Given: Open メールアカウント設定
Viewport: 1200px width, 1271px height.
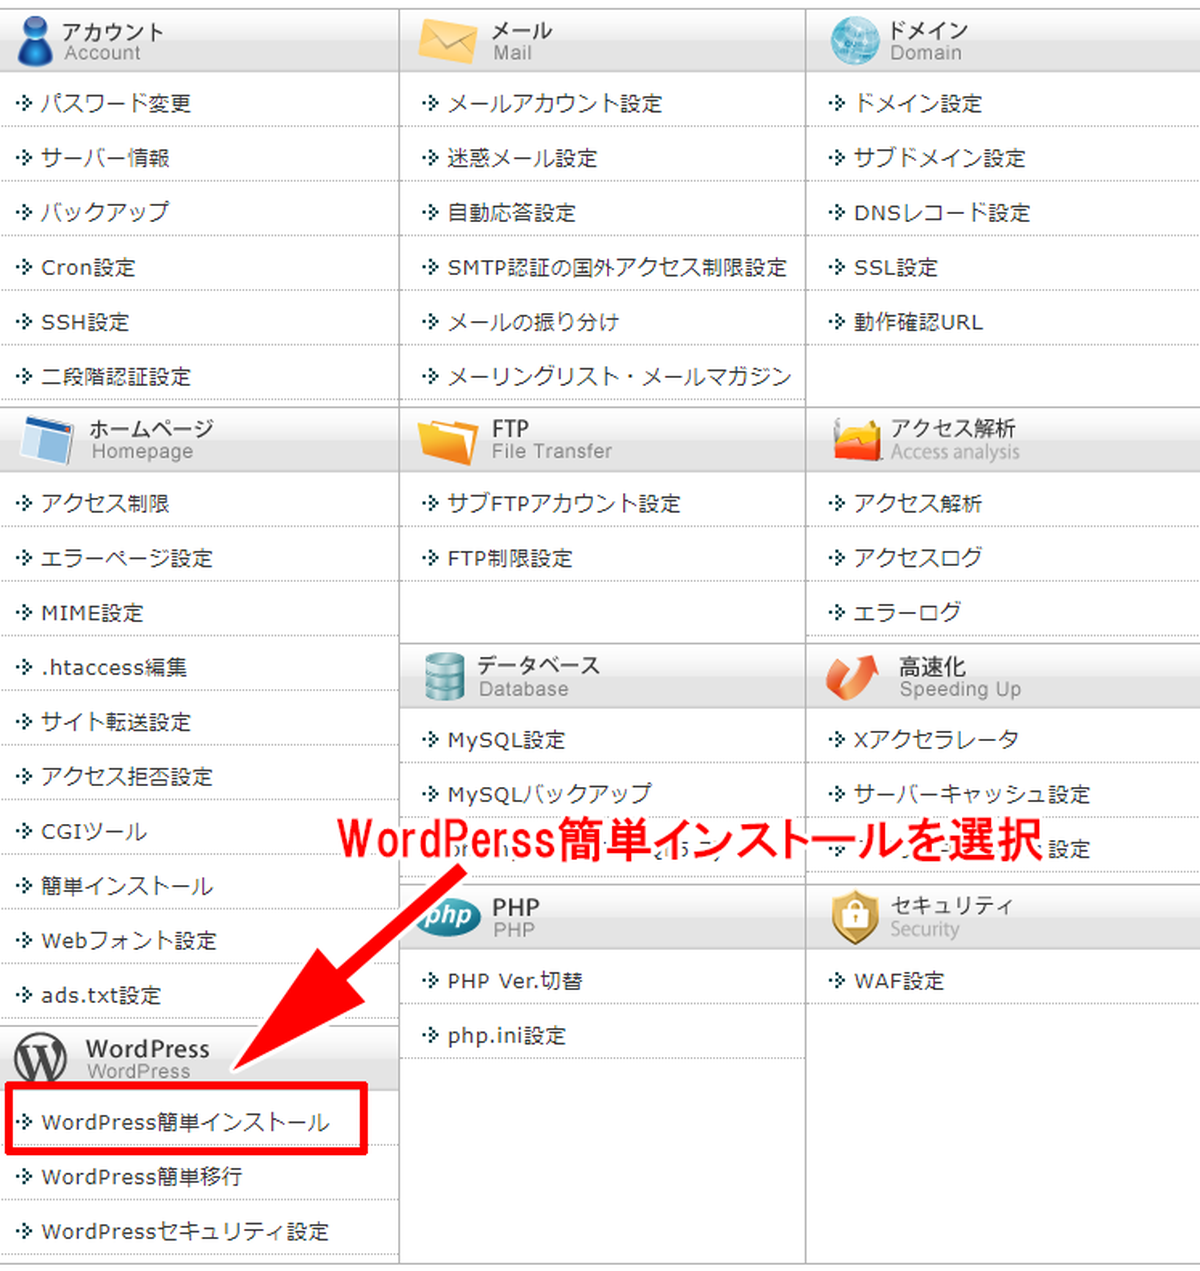Looking at the screenshot, I should 555,103.
